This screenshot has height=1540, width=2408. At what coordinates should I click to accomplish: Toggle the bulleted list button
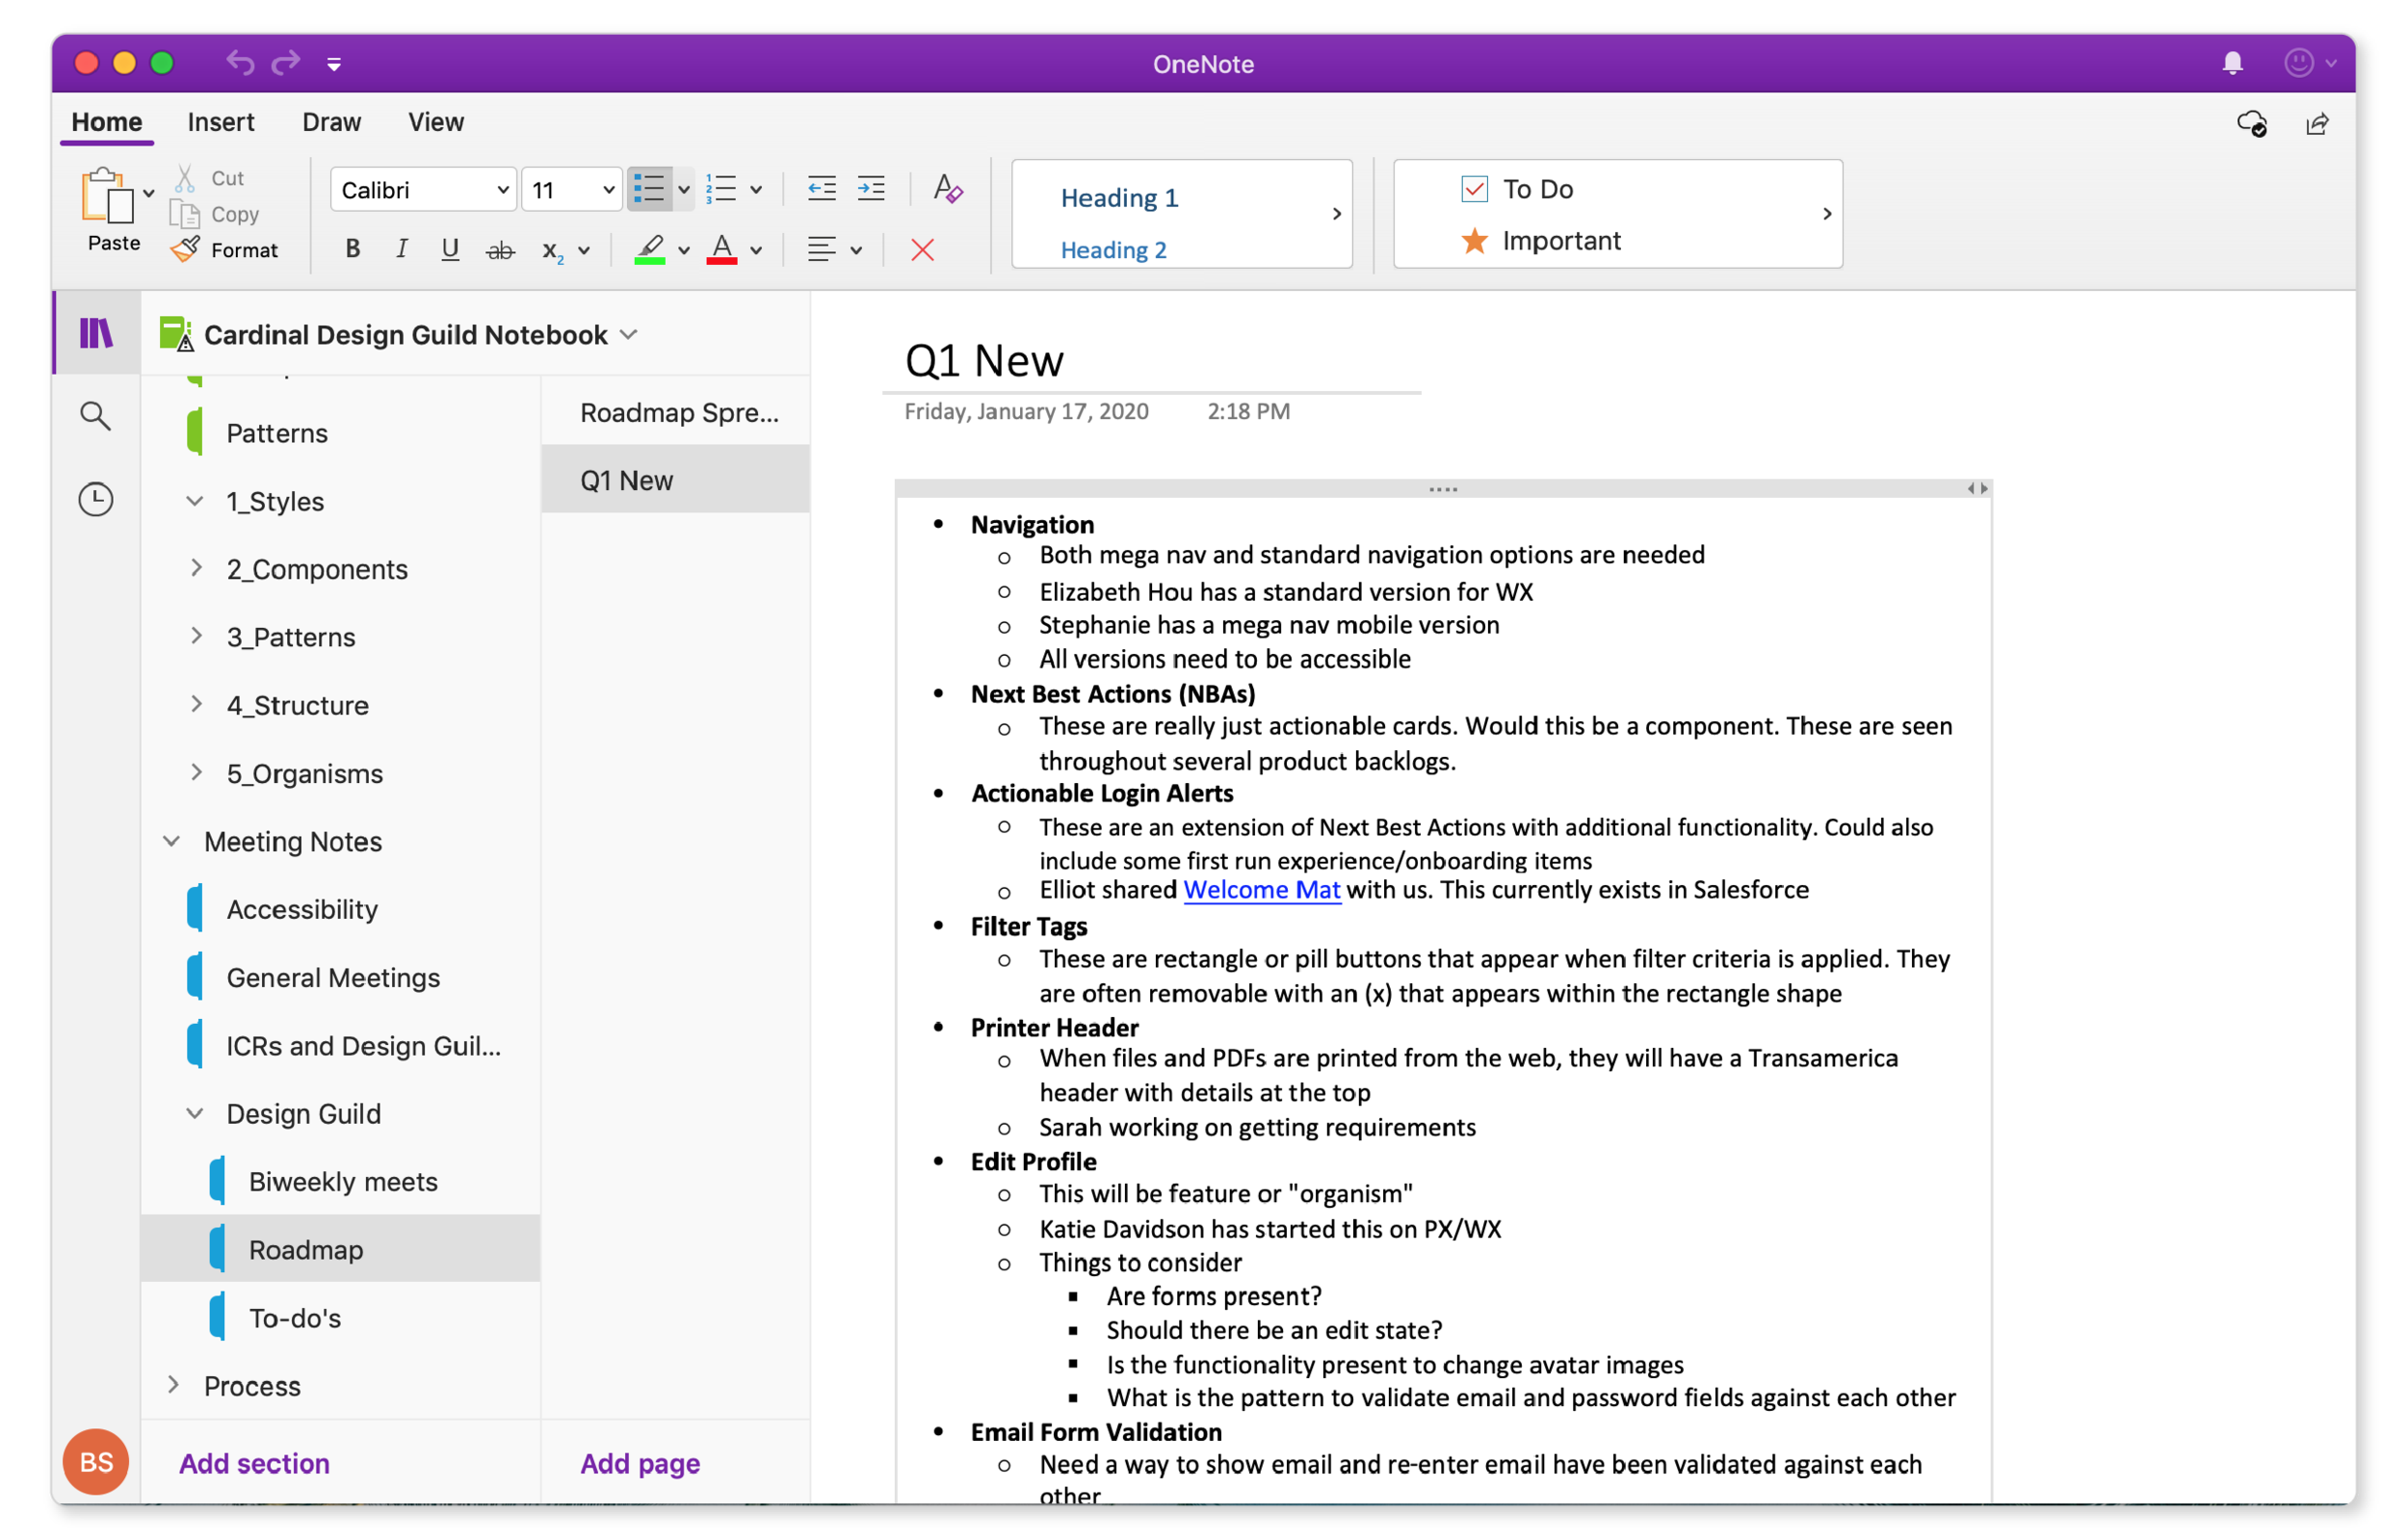pyautogui.click(x=649, y=189)
